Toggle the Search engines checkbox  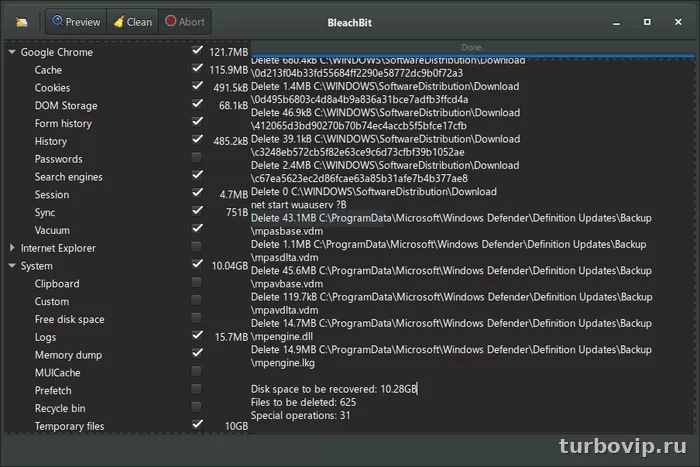196,175
